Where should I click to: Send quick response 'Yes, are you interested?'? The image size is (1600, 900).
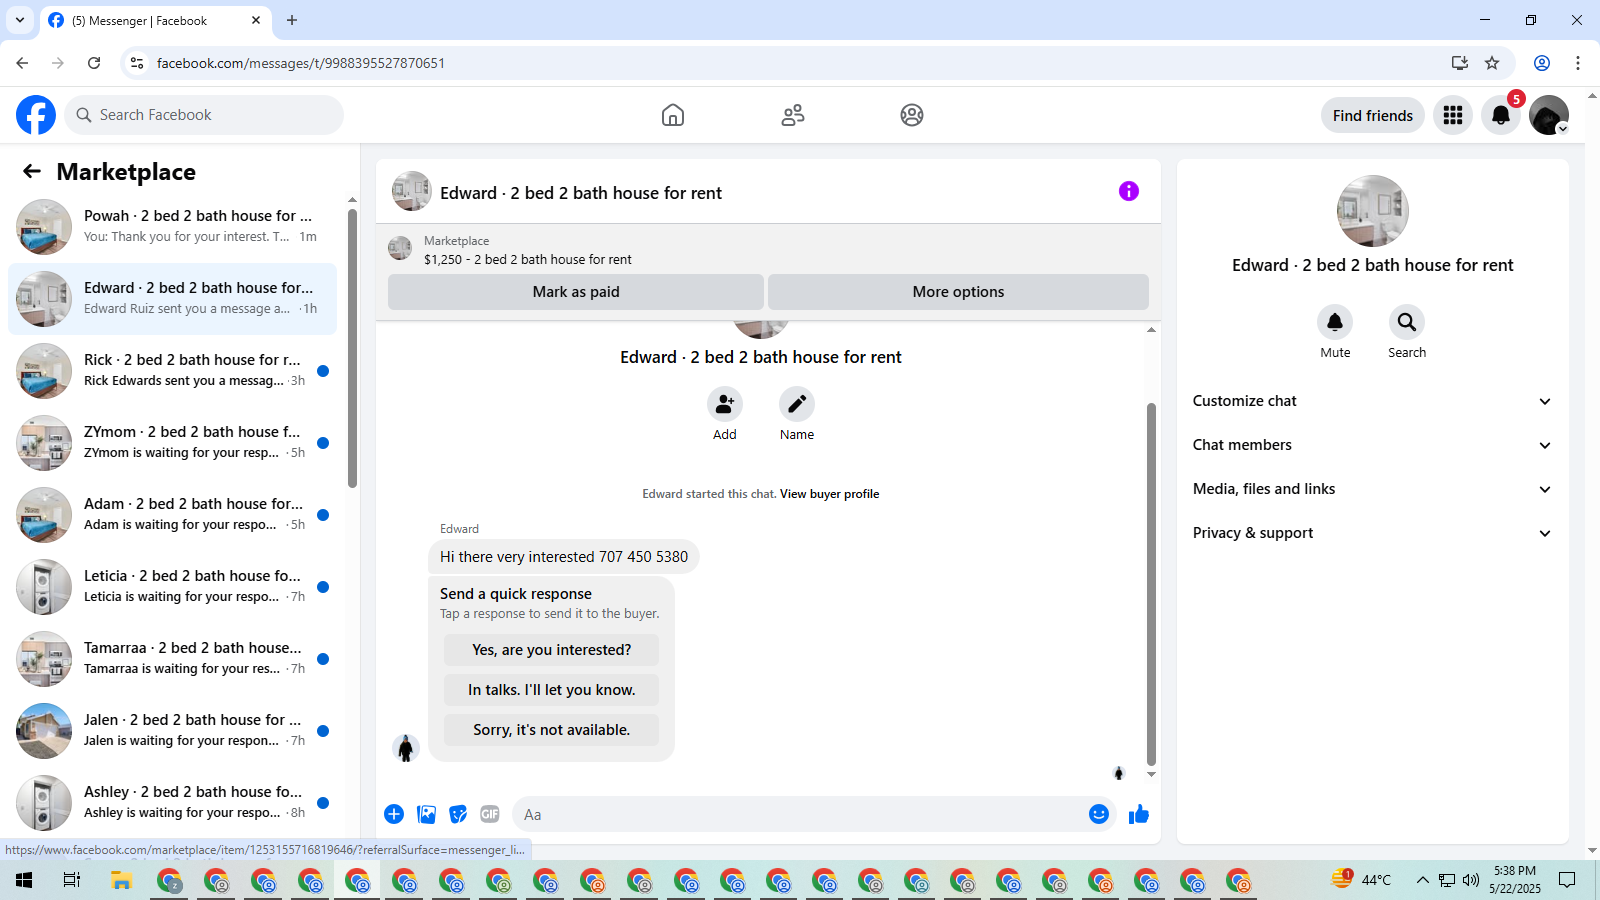[552, 650]
